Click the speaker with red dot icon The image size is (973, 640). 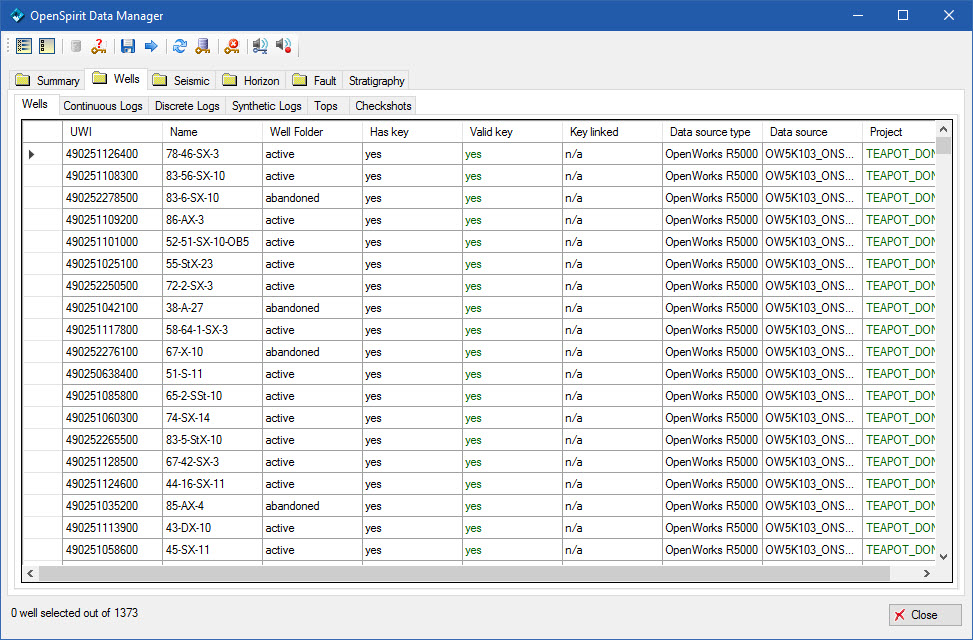[x=284, y=46]
